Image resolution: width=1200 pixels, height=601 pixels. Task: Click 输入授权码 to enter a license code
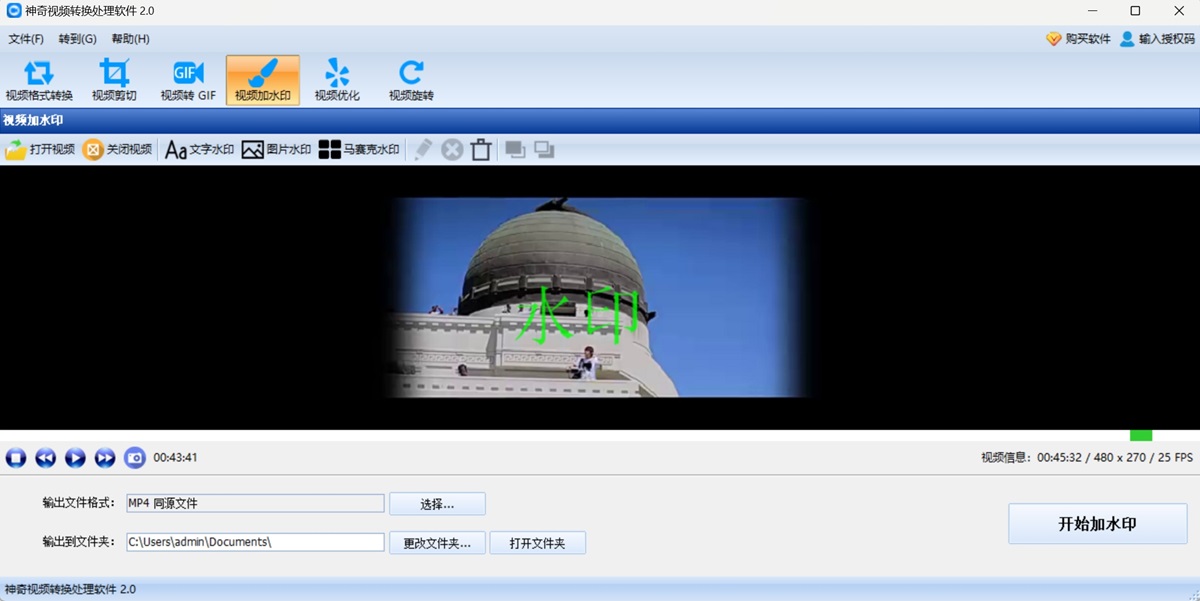point(1157,39)
